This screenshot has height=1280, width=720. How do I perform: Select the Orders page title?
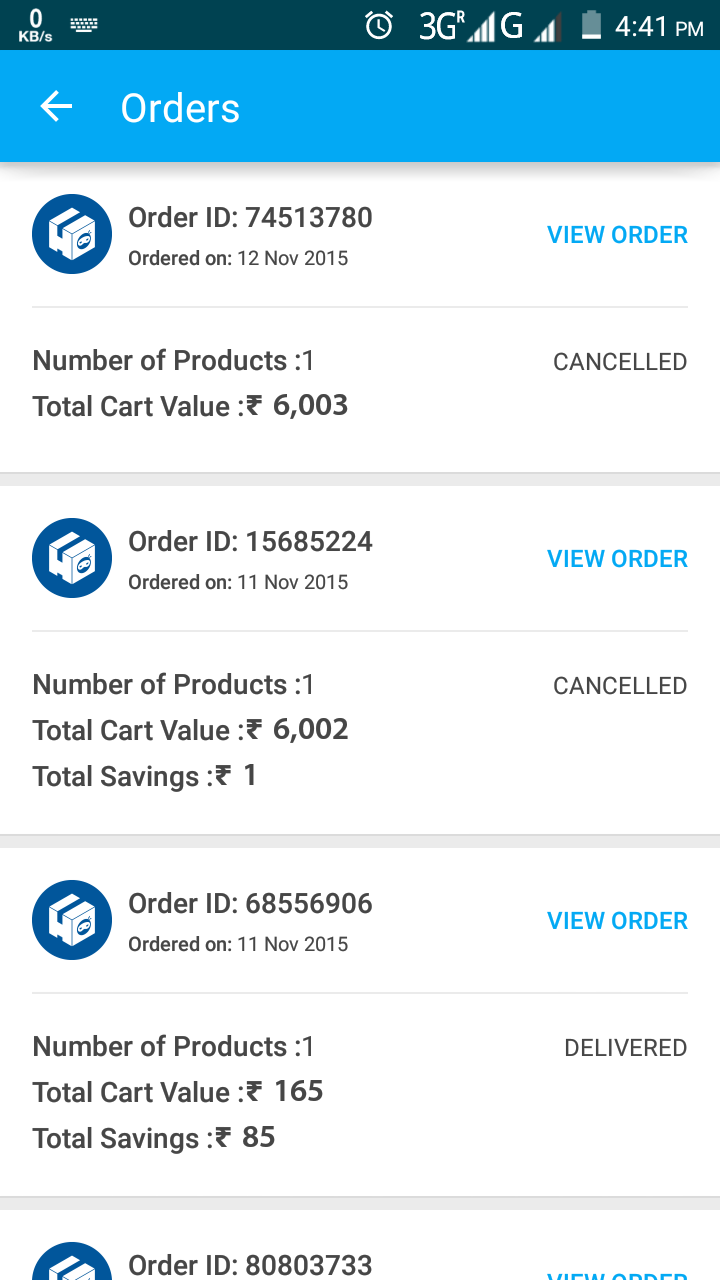click(x=180, y=108)
